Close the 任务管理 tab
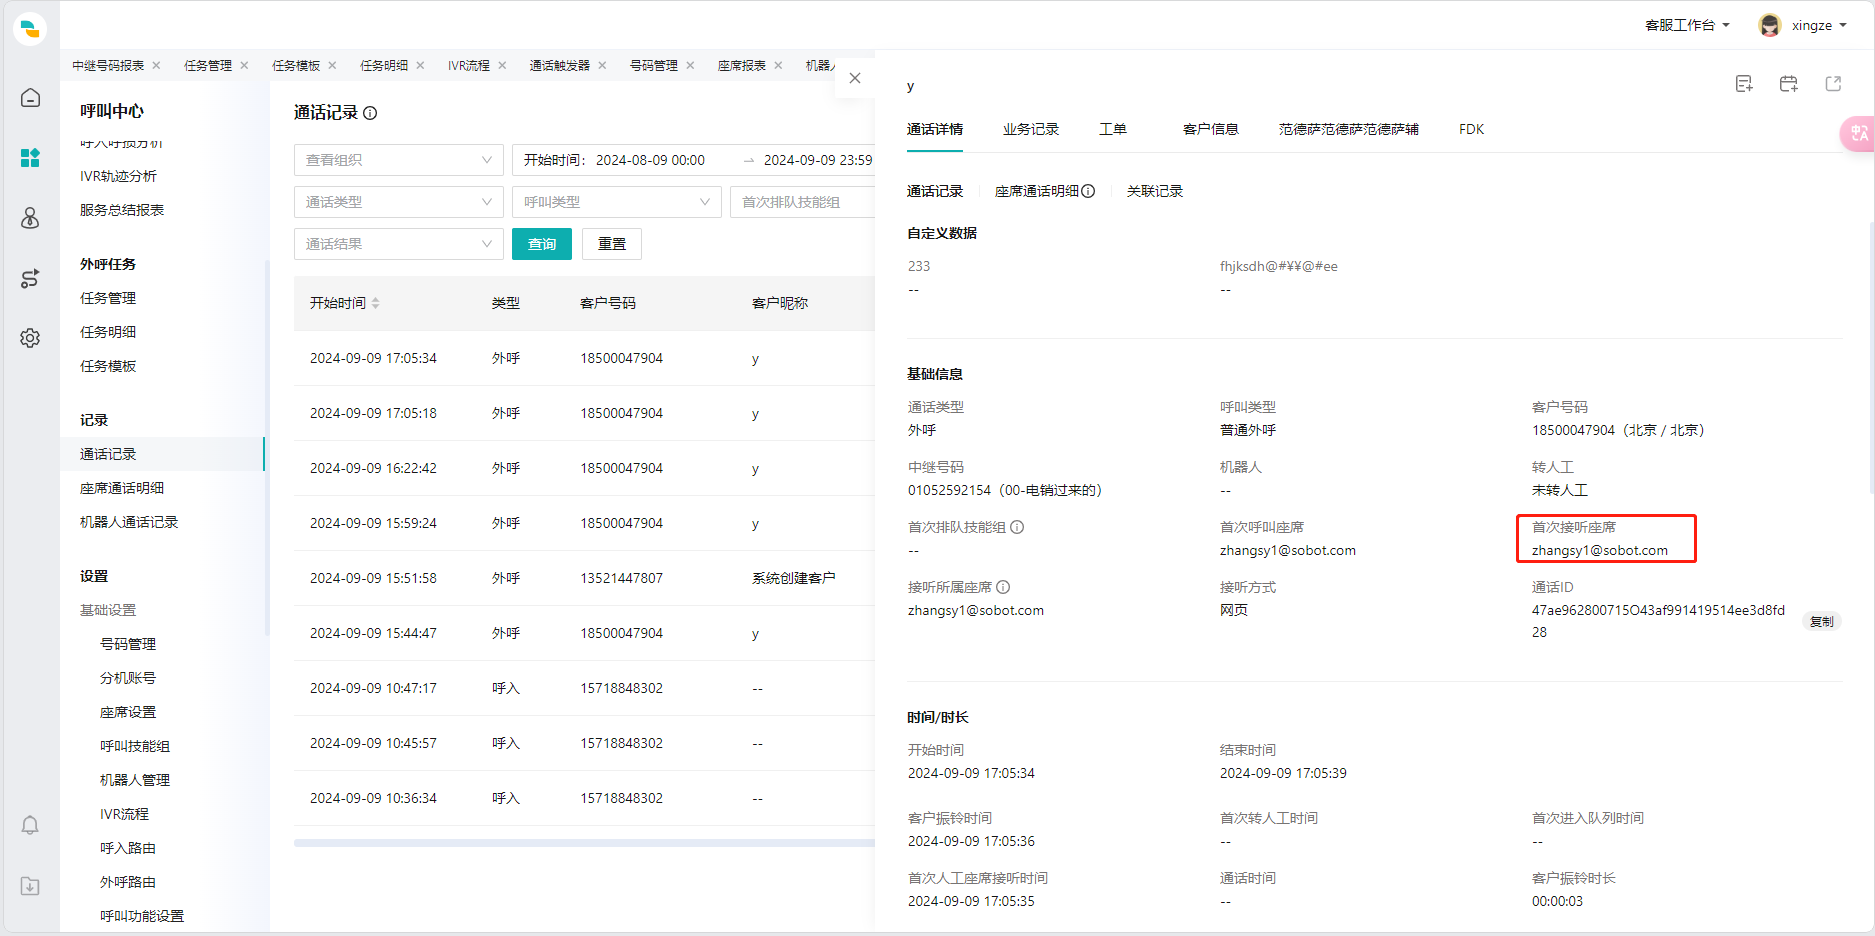 [x=244, y=65]
